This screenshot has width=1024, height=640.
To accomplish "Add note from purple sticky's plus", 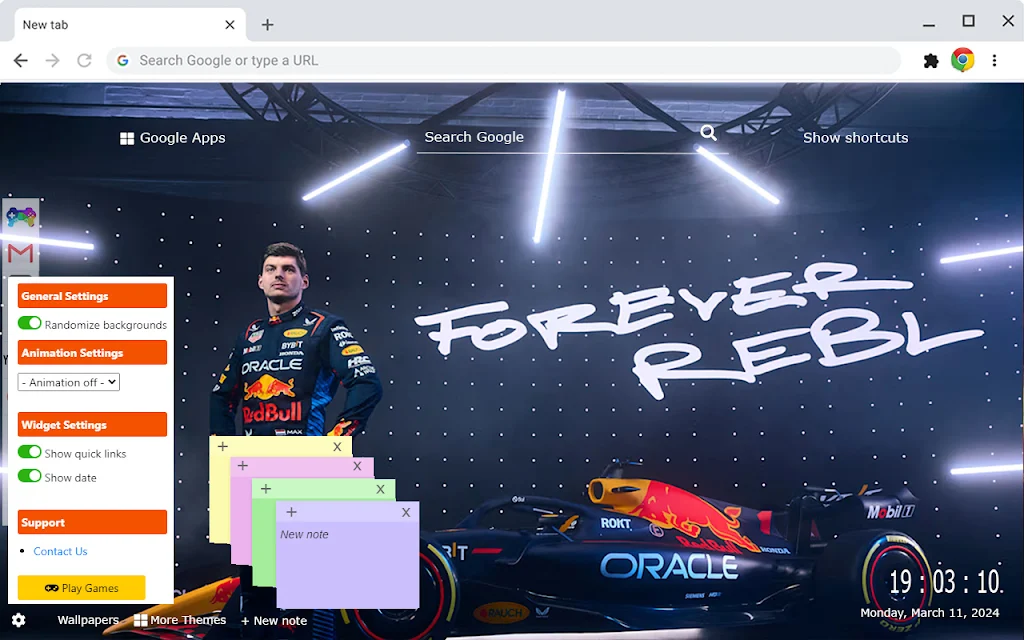I will point(291,512).
